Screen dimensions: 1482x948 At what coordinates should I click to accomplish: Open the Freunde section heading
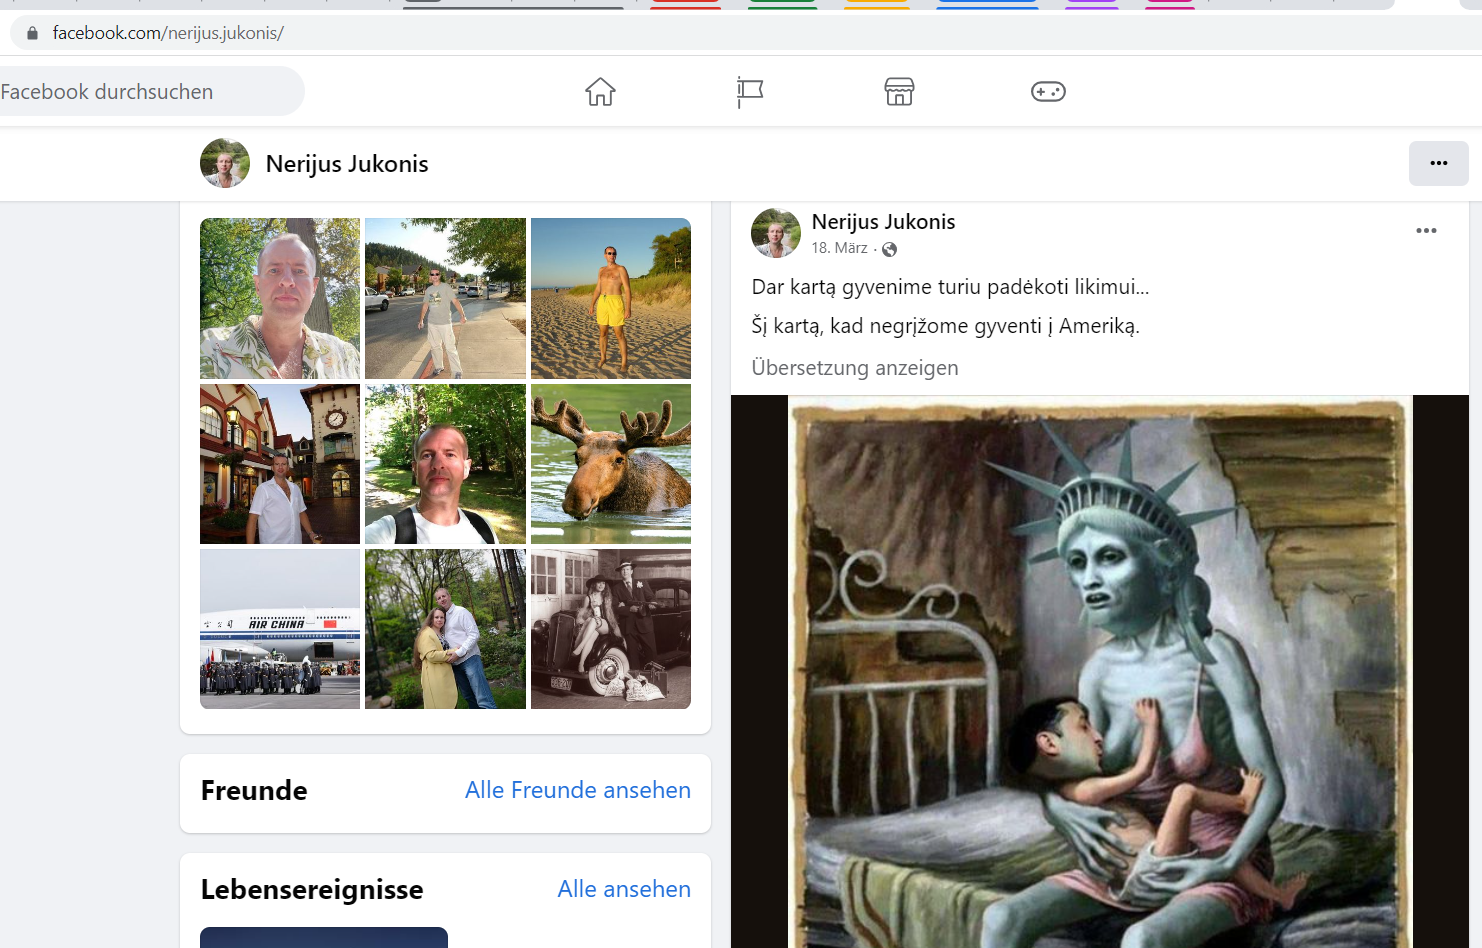point(254,791)
